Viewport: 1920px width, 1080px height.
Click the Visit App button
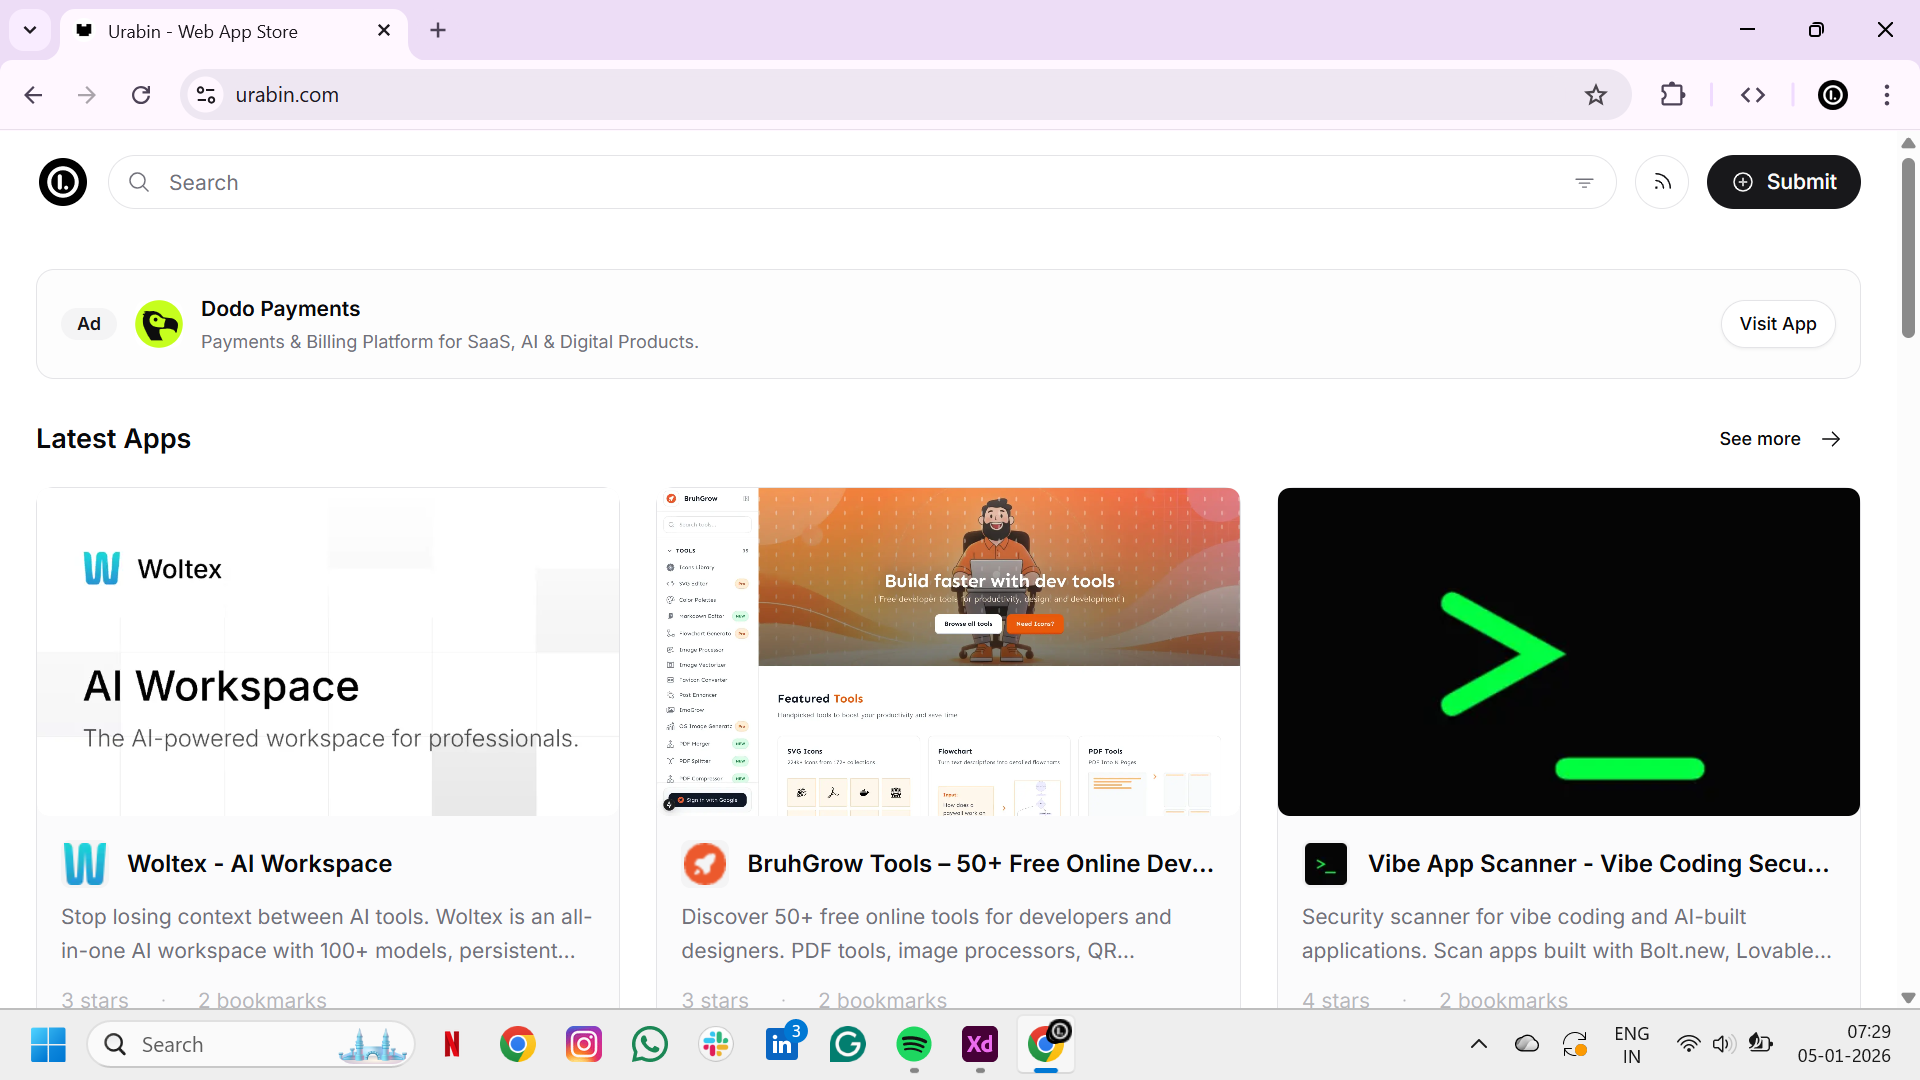click(1777, 324)
